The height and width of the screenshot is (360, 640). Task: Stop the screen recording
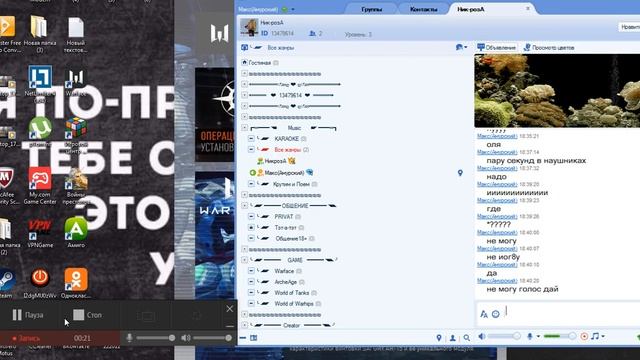click(x=87, y=315)
